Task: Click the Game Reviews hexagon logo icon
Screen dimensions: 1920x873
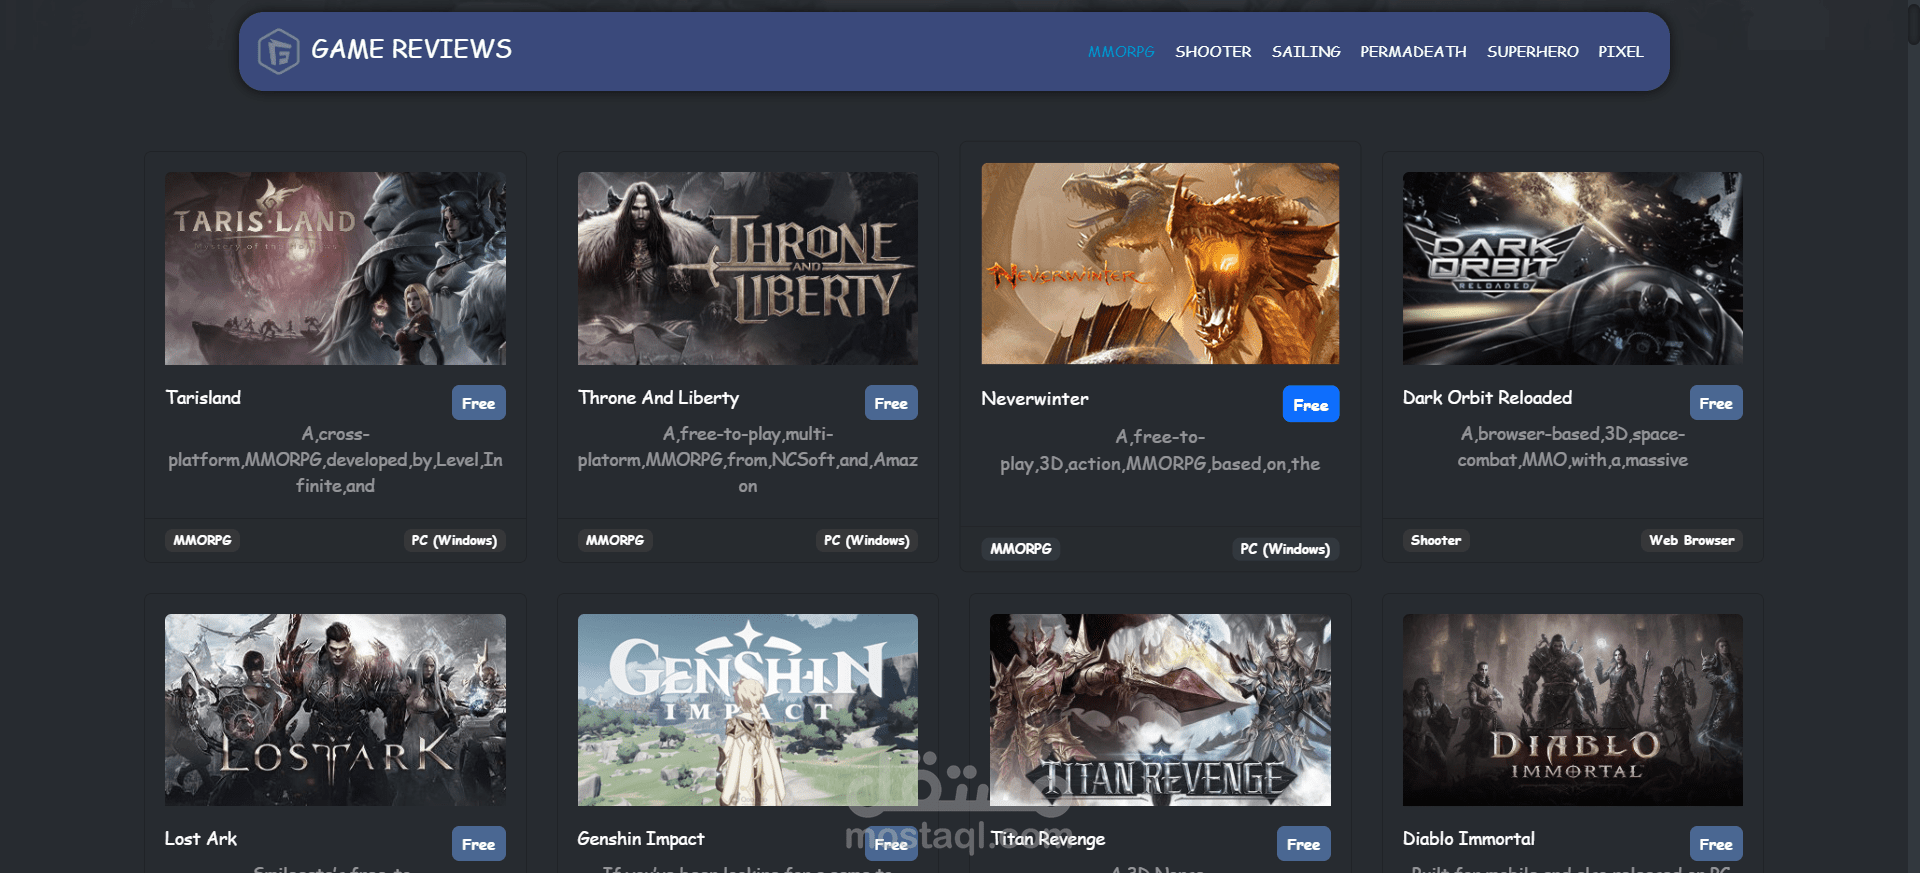Action: [x=278, y=51]
